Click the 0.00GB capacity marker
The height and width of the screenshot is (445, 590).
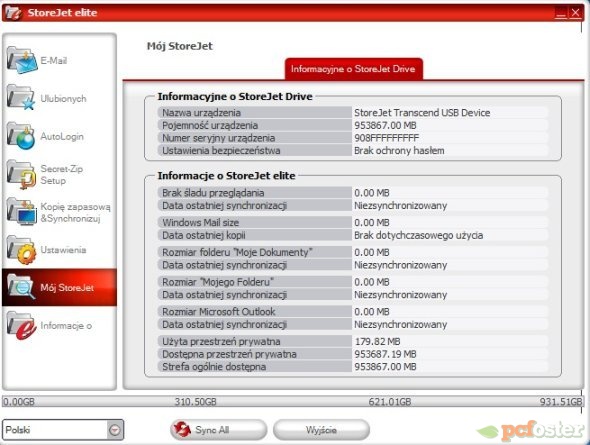point(19,402)
